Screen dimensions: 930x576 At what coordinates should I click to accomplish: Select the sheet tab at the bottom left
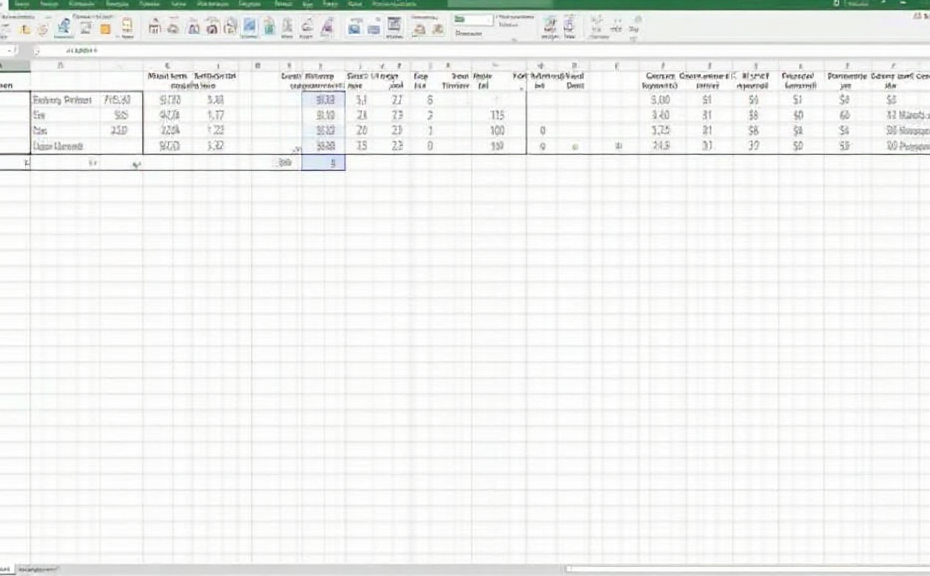10,569
